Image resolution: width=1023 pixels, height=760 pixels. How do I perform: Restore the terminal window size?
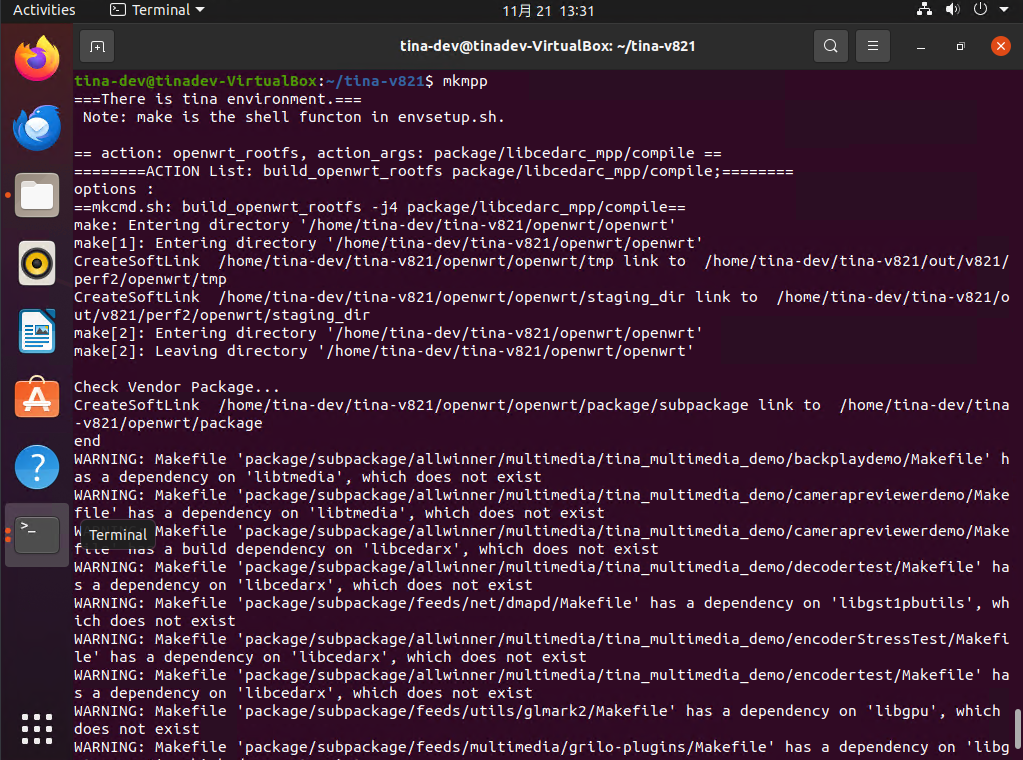960,46
